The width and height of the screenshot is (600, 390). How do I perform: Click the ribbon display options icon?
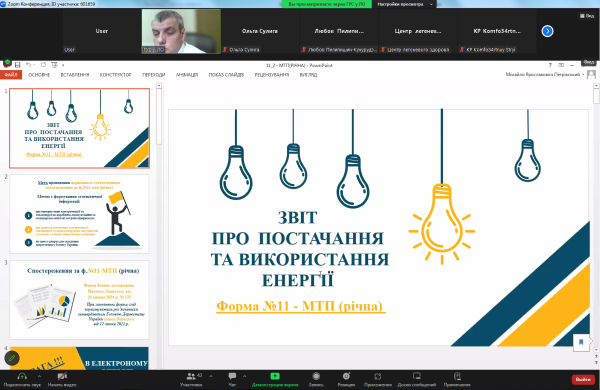561,65
